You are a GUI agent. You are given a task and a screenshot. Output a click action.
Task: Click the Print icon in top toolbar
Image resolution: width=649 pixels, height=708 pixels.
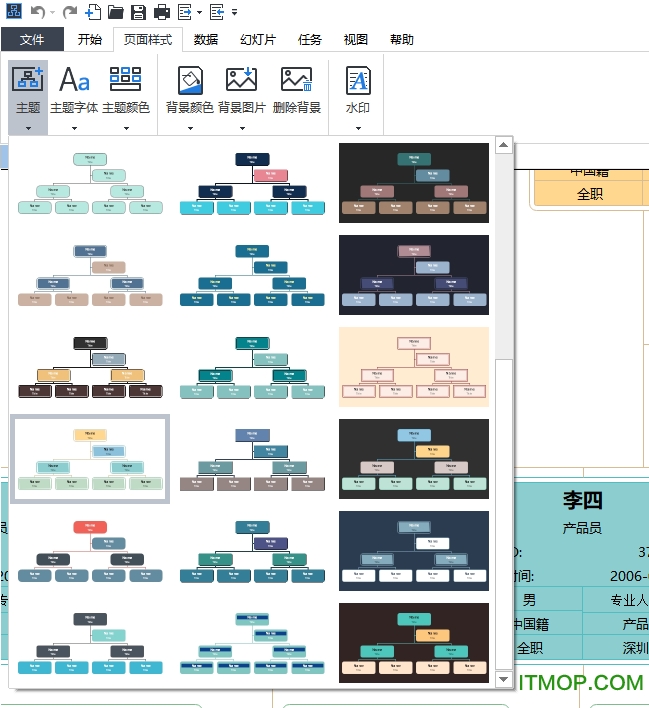click(161, 12)
